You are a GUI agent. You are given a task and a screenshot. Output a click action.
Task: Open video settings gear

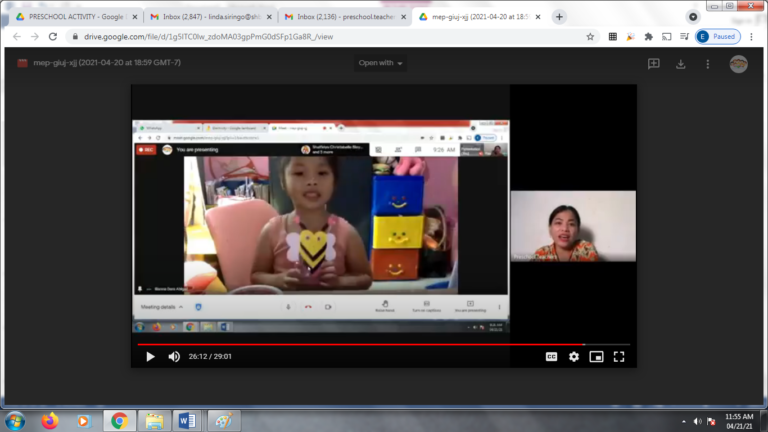pos(574,356)
